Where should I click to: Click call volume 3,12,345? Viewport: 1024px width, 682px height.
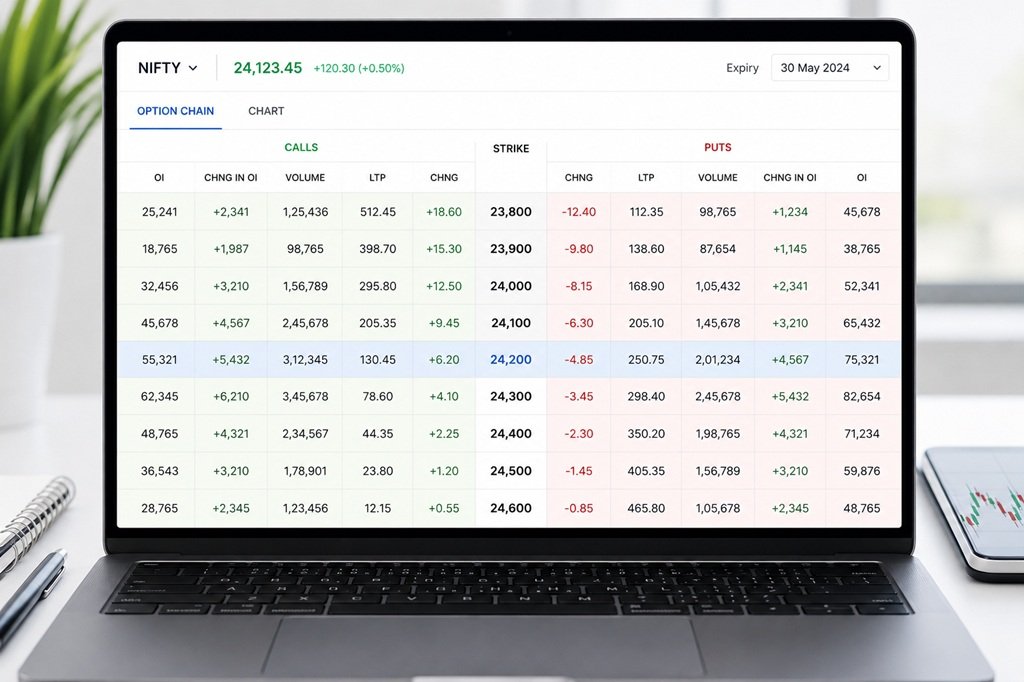305,359
